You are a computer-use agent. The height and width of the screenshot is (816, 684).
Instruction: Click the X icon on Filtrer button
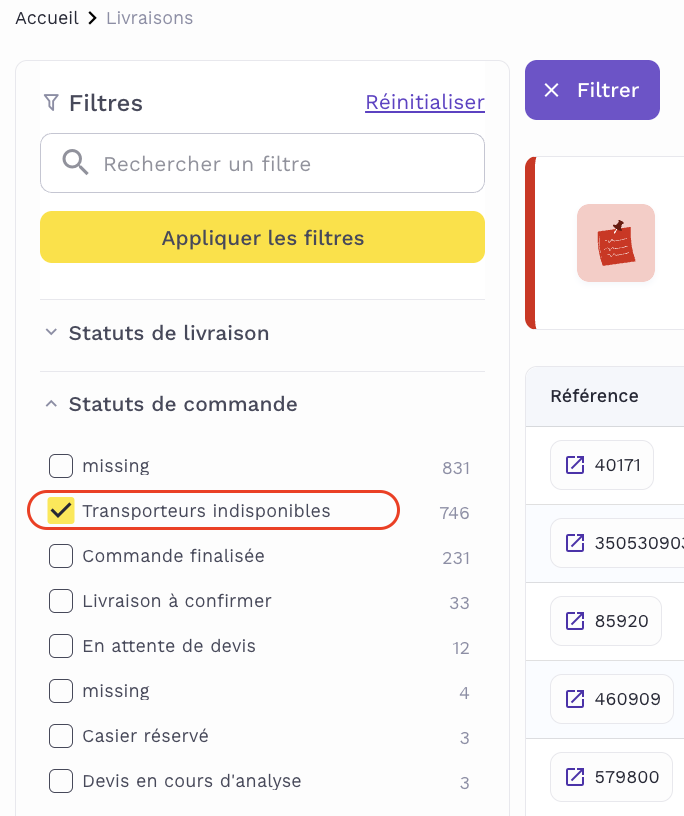click(x=551, y=90)
